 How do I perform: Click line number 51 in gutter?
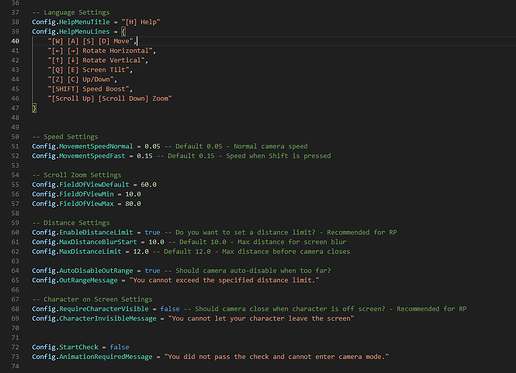click(15, 146)
